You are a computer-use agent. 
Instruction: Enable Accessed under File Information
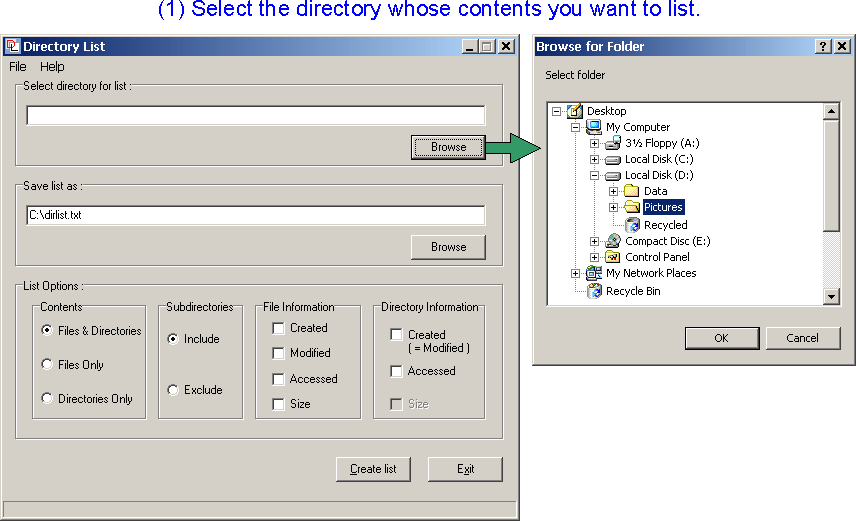click(278, 378)
